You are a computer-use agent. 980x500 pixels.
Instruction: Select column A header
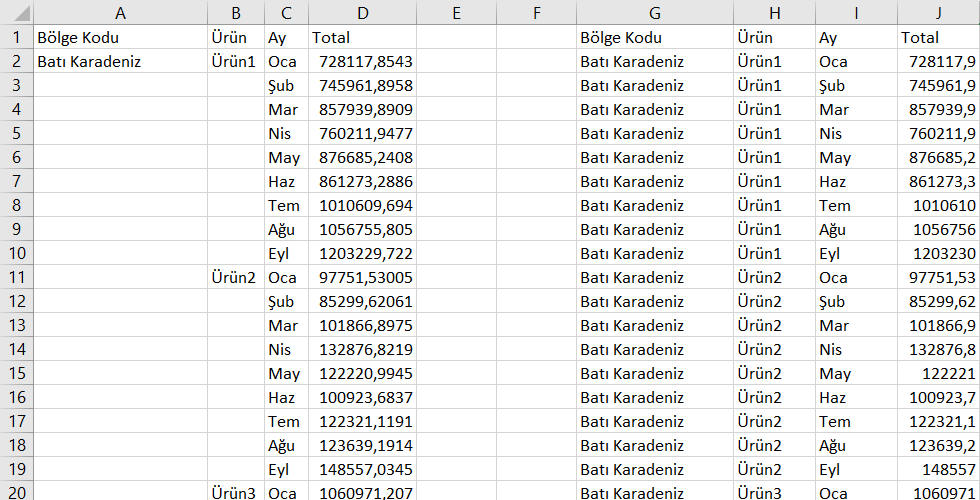click(x=121, y=12)
